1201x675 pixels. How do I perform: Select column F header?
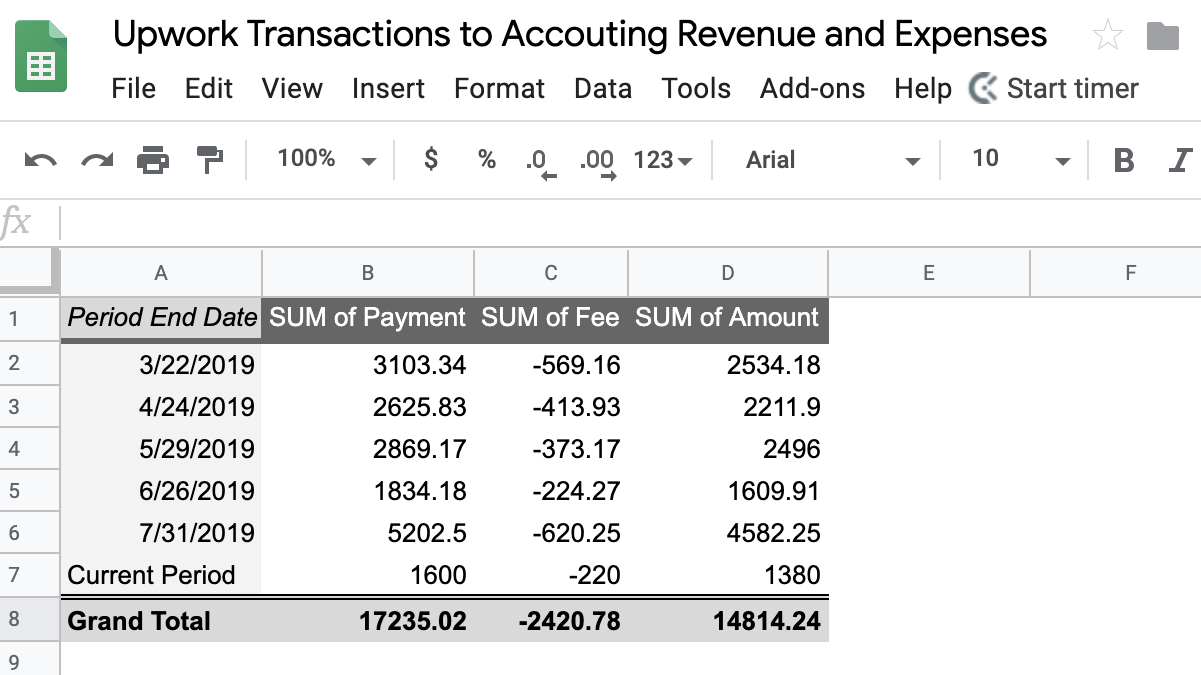tap(1116, 273)
